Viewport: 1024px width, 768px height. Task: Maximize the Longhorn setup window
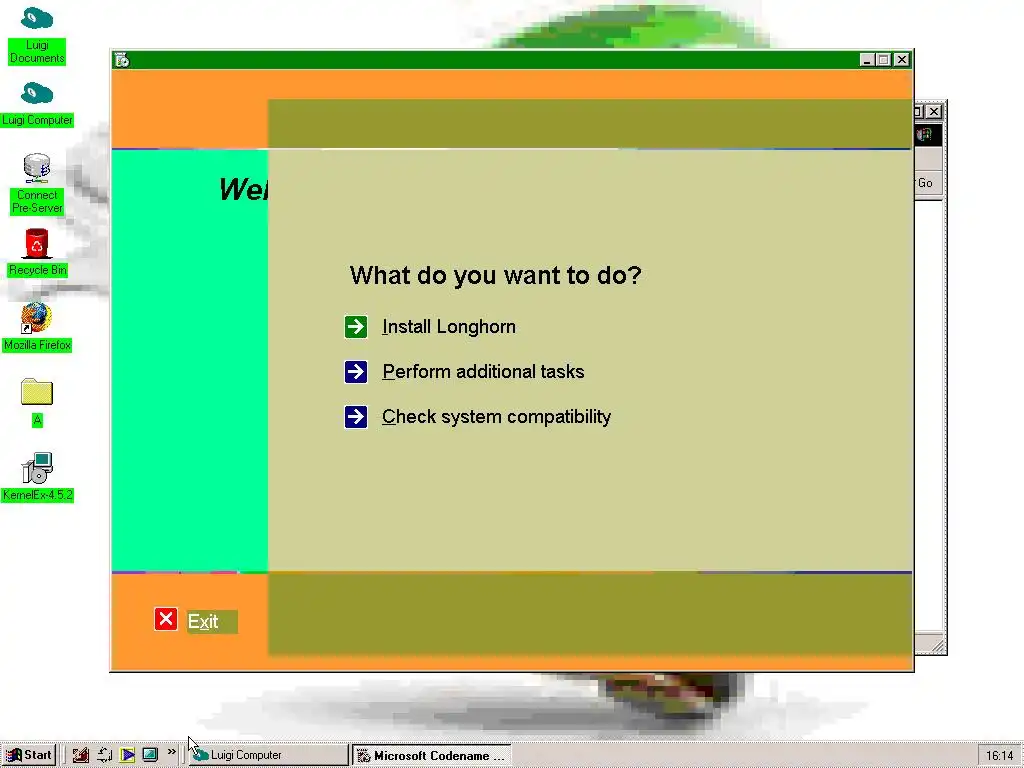coord(883,60)
